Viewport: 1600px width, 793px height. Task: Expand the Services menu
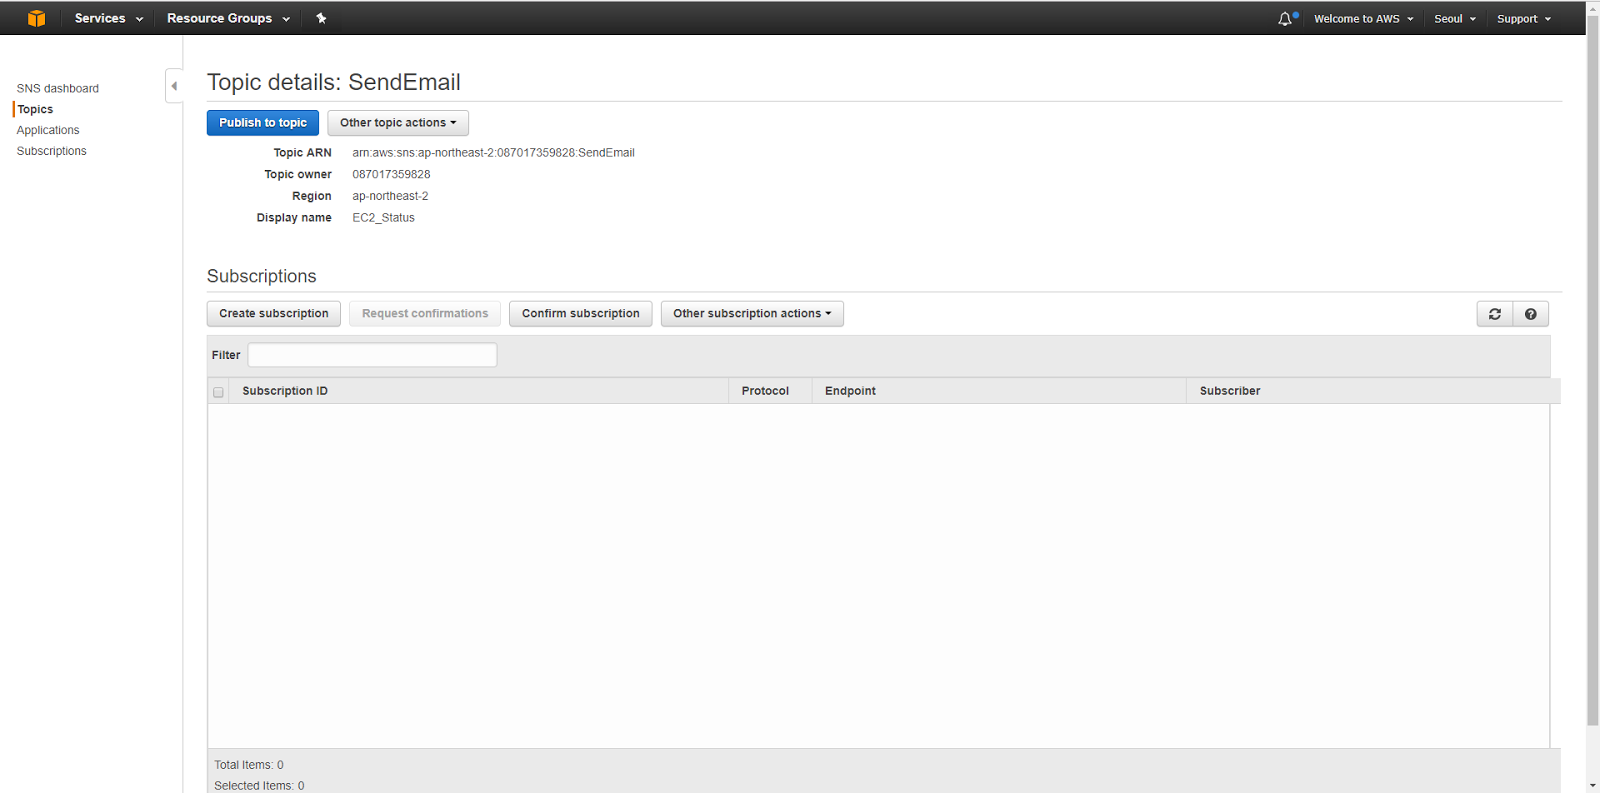tap(109, 18)
